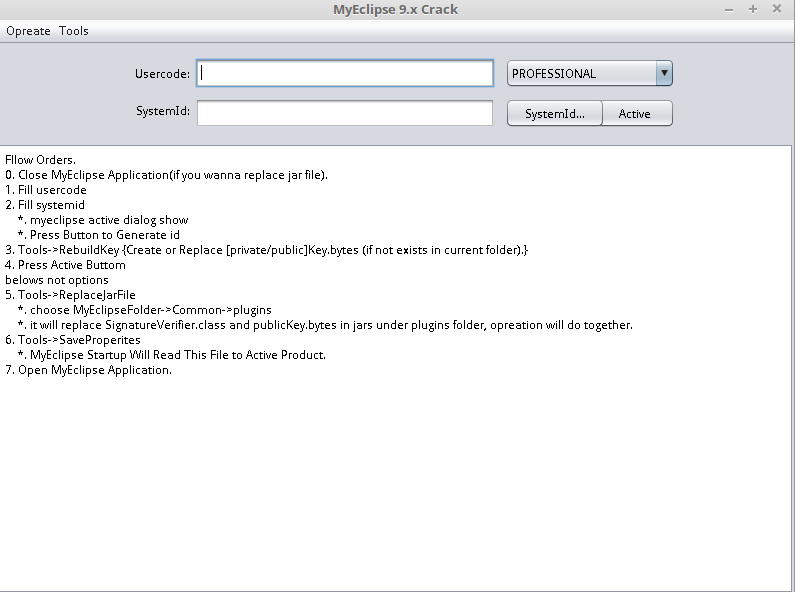This screenshot has width=795, height=592.
Task: Click the 'it will replace SignatureVerifier.class' line
Action: click(326, 325)
